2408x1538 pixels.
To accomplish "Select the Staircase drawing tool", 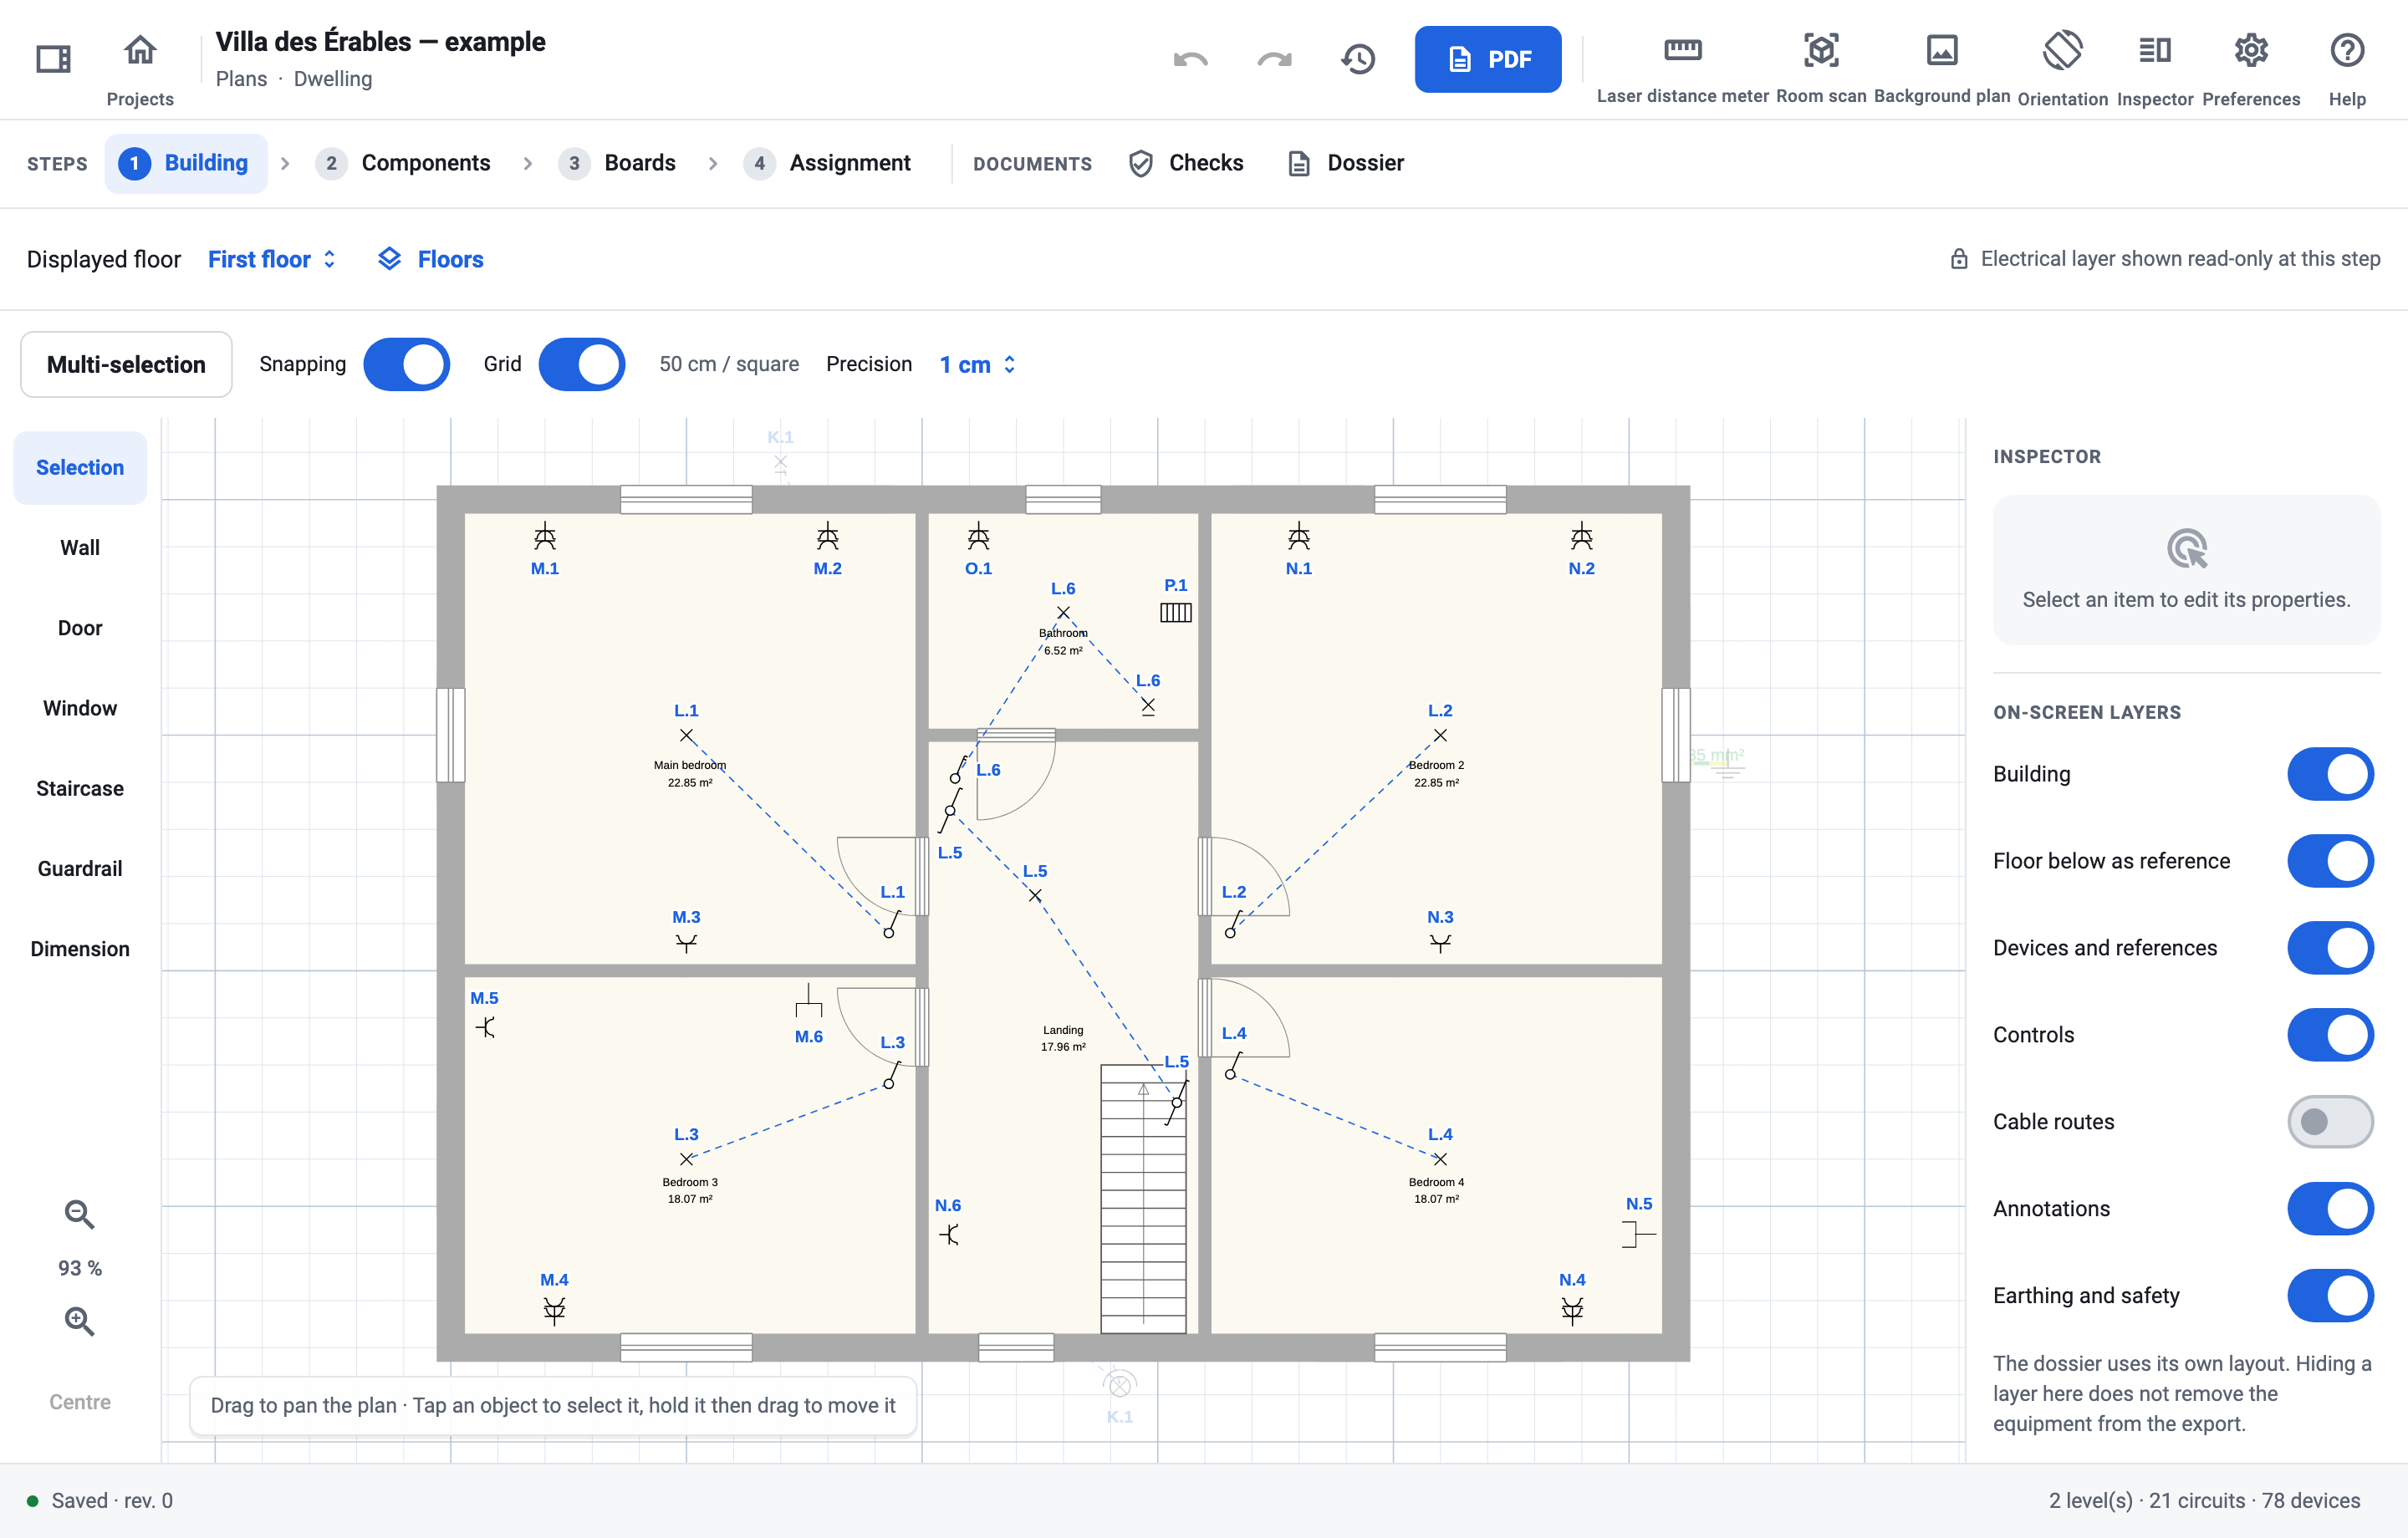I will coord(80,788).
